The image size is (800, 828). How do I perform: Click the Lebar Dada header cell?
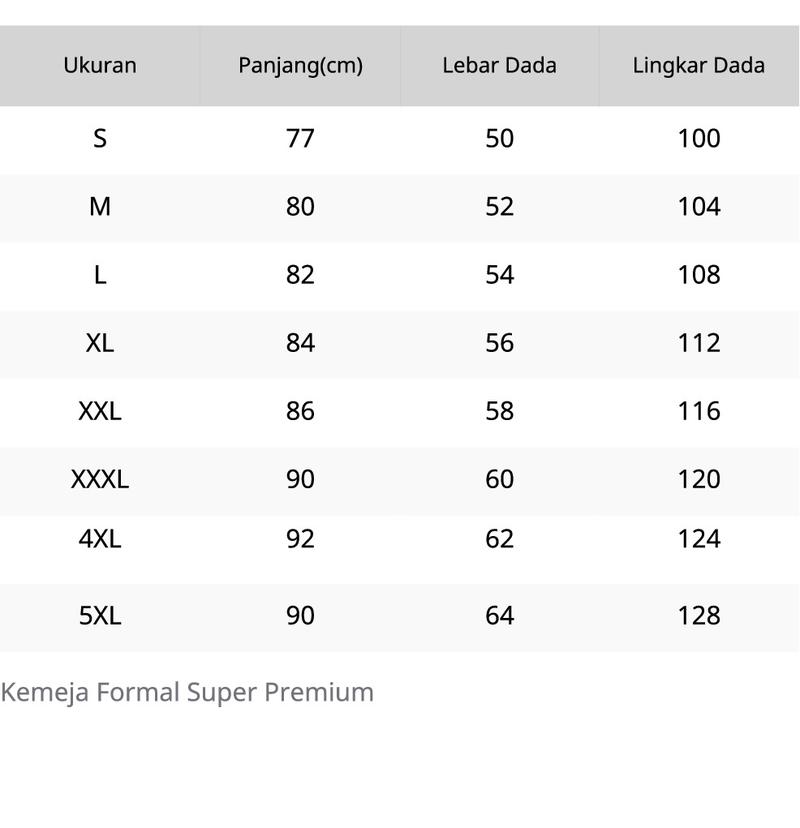click(x=500, y=65)
